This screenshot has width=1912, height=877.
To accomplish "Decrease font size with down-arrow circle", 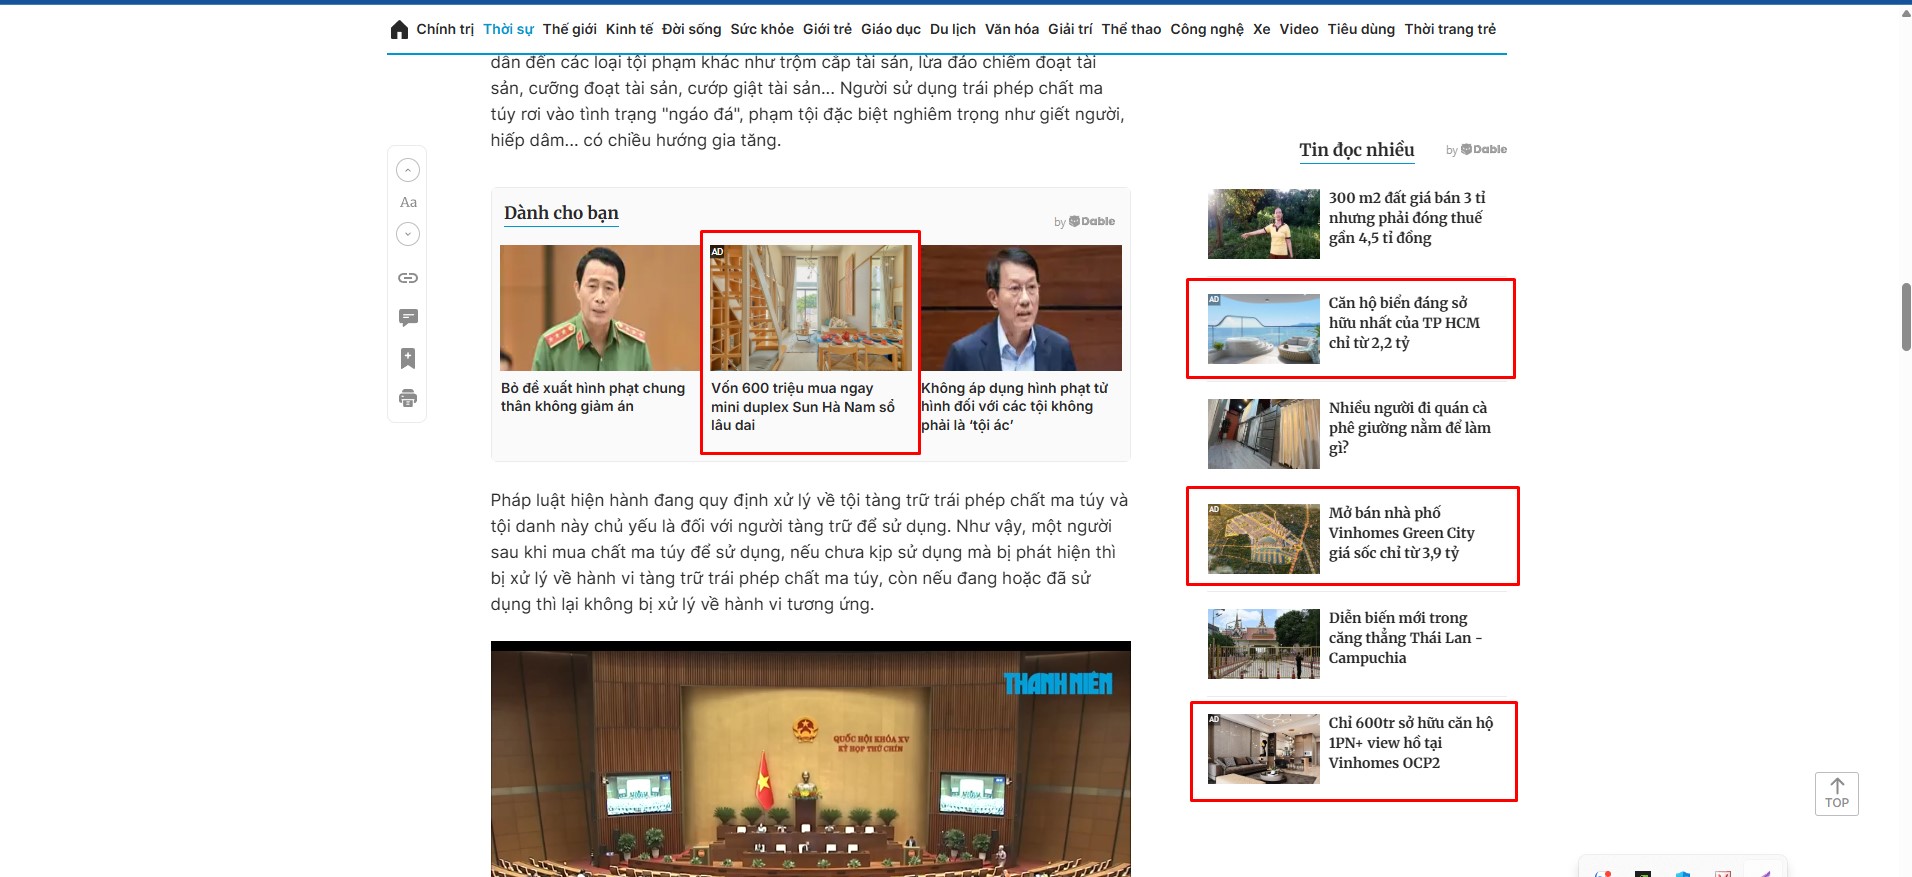I will pos(408,234).
